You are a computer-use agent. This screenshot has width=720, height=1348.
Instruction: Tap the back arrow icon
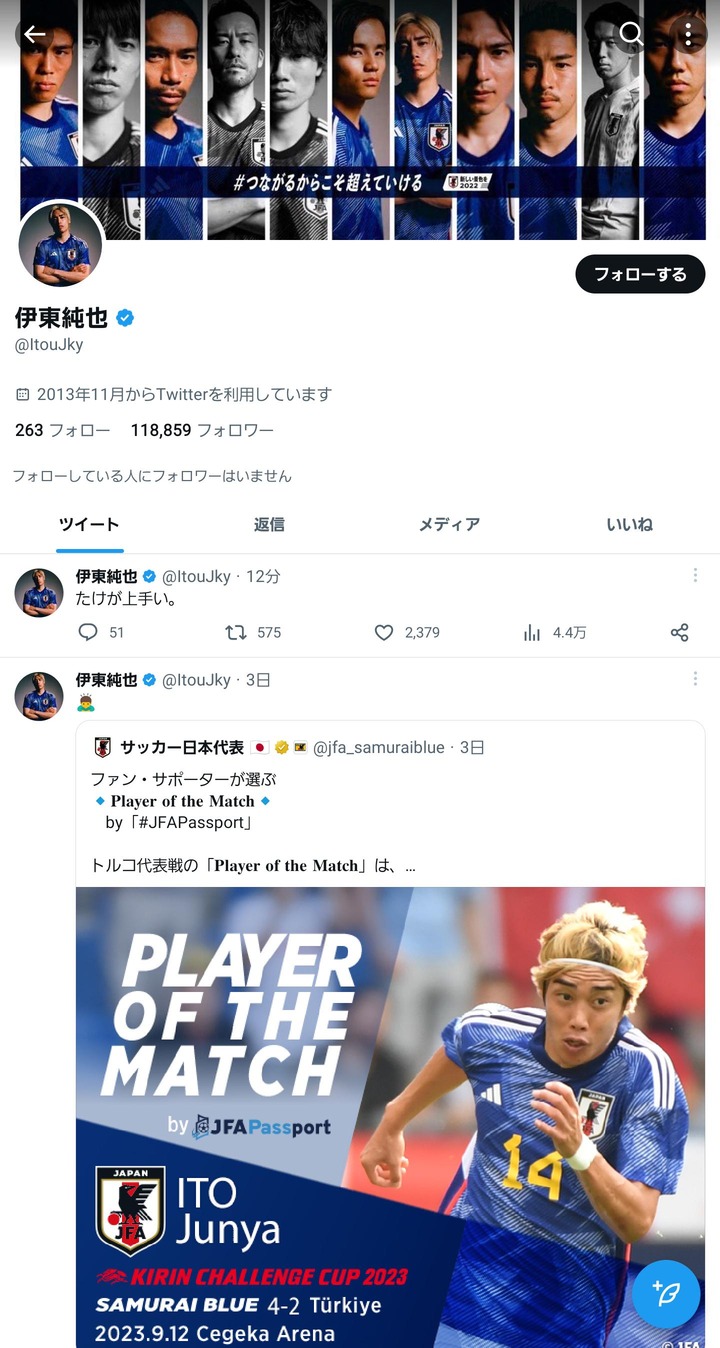[x=35, y=35]
